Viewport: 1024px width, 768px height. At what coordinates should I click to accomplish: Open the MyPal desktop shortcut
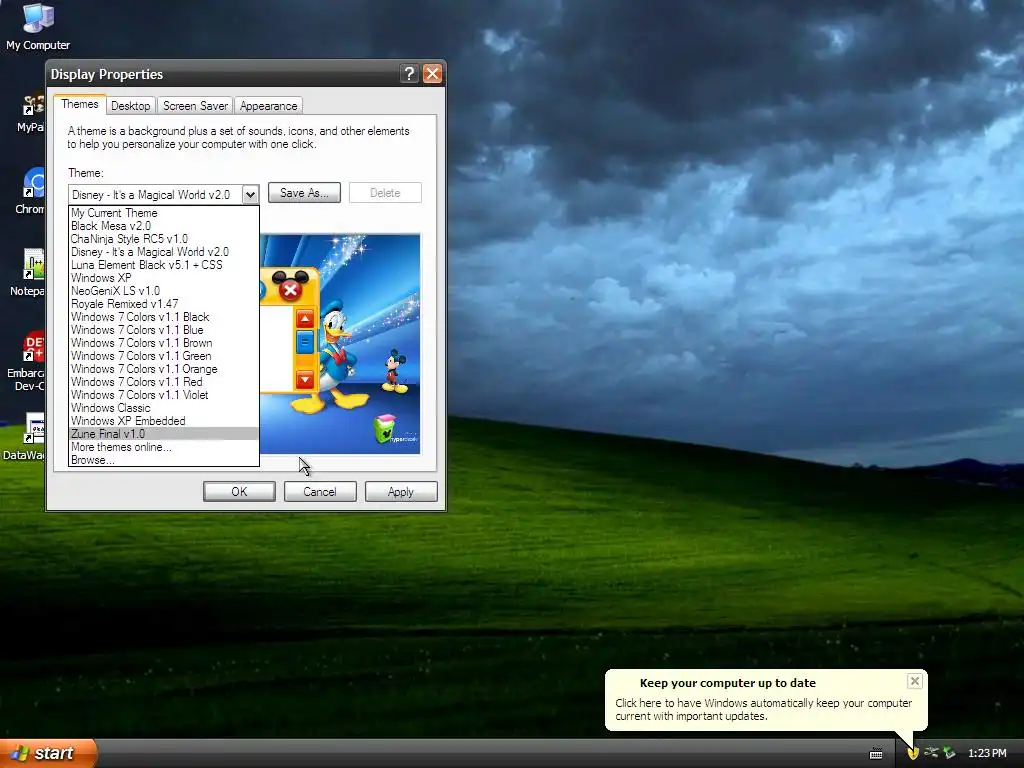pyautogui.click(x=31, y=113)
